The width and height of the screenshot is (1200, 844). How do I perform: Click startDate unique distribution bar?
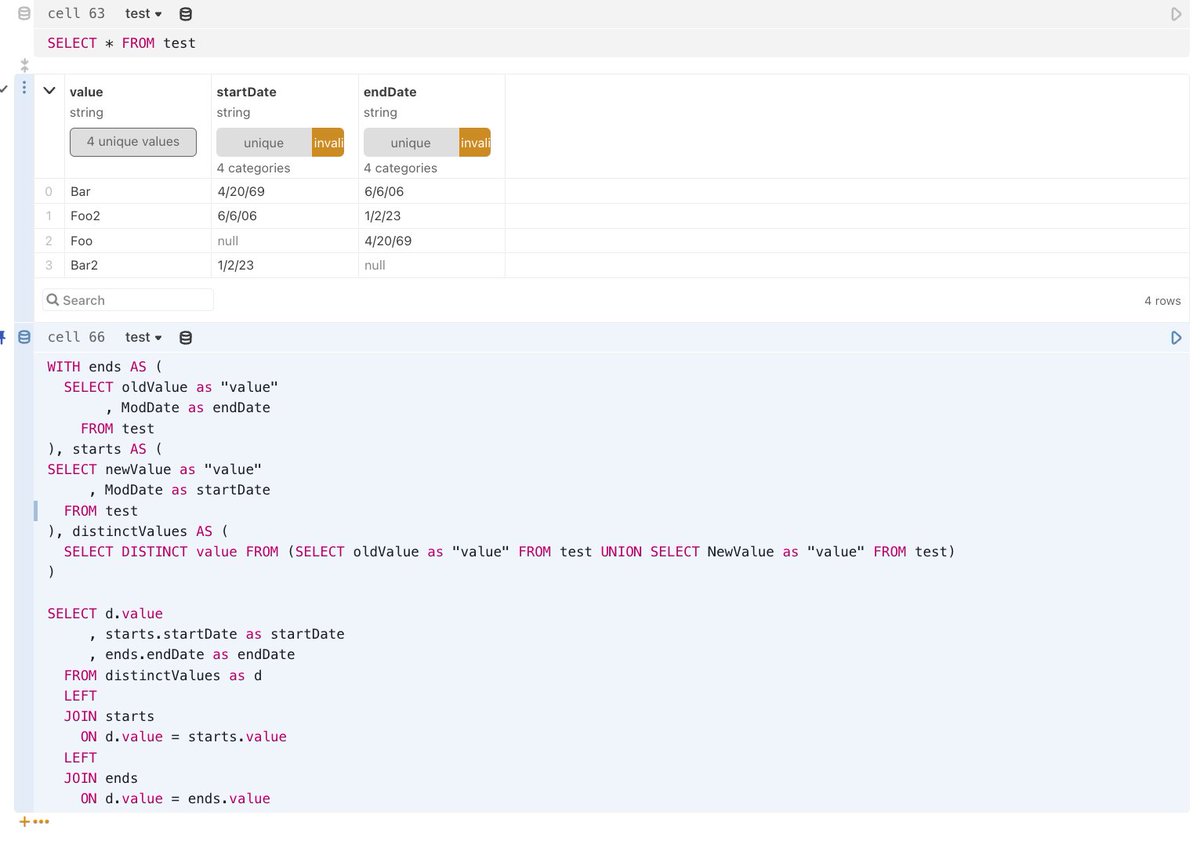pos(264,142)
